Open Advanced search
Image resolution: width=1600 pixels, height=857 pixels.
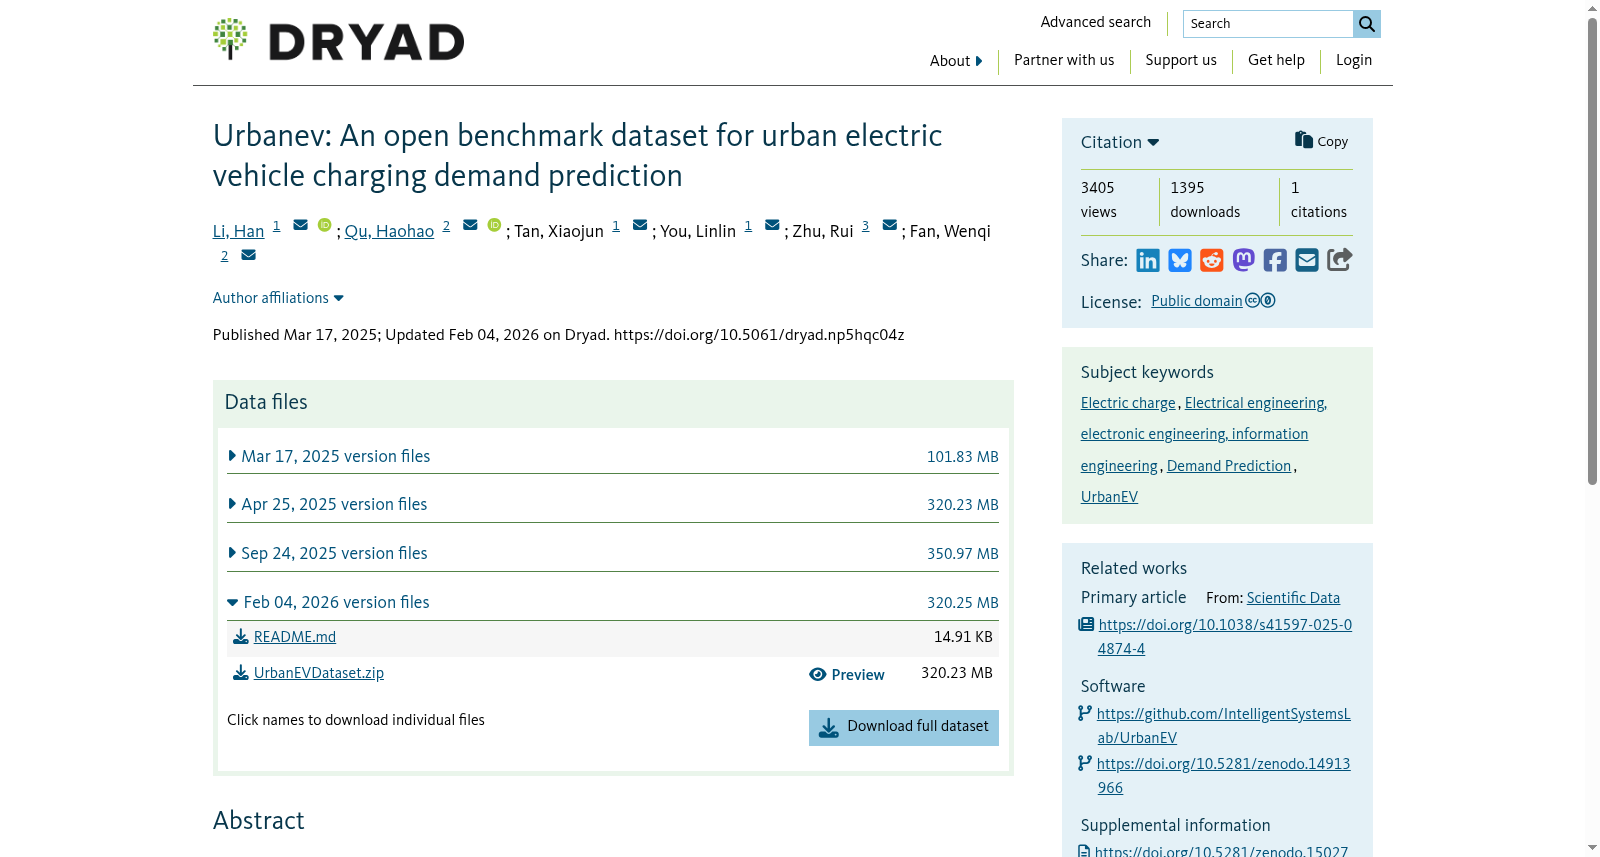[x=1096, y=22]
